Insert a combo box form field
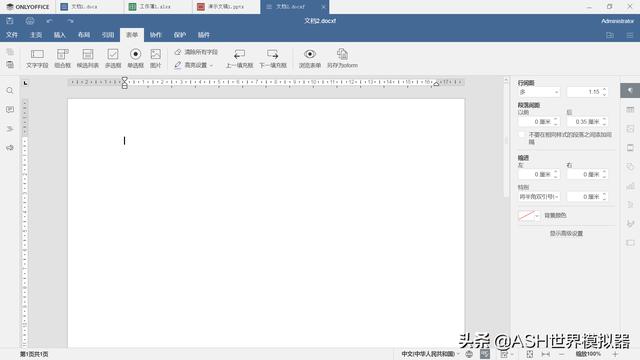 62,58
